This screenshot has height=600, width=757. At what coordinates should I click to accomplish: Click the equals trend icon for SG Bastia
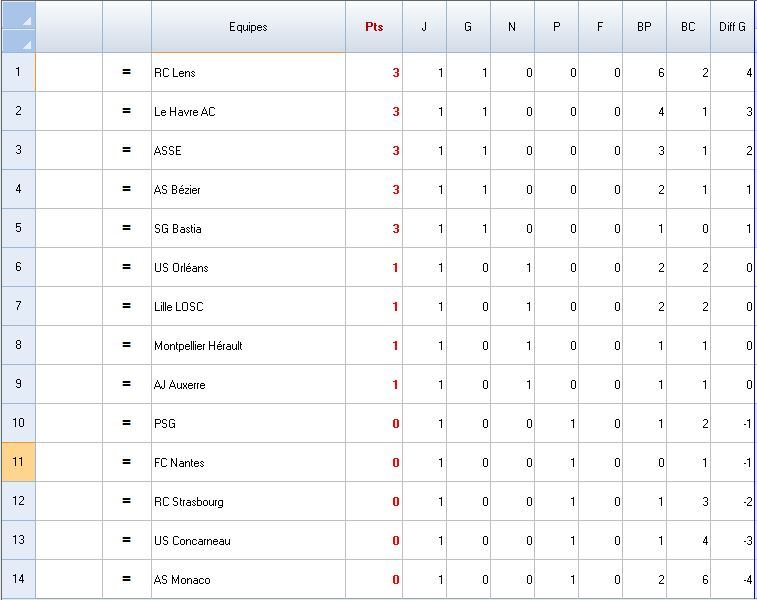(127, 228)
